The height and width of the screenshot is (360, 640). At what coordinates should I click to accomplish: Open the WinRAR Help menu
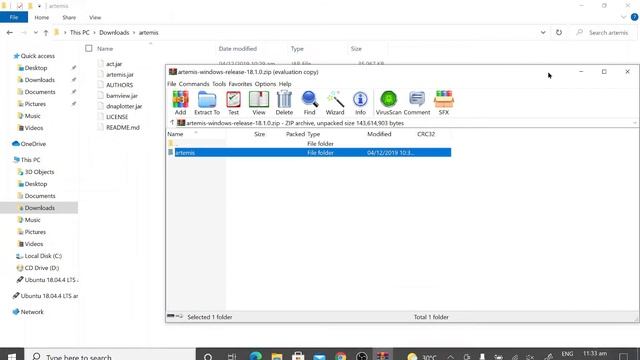coord(285,84)
